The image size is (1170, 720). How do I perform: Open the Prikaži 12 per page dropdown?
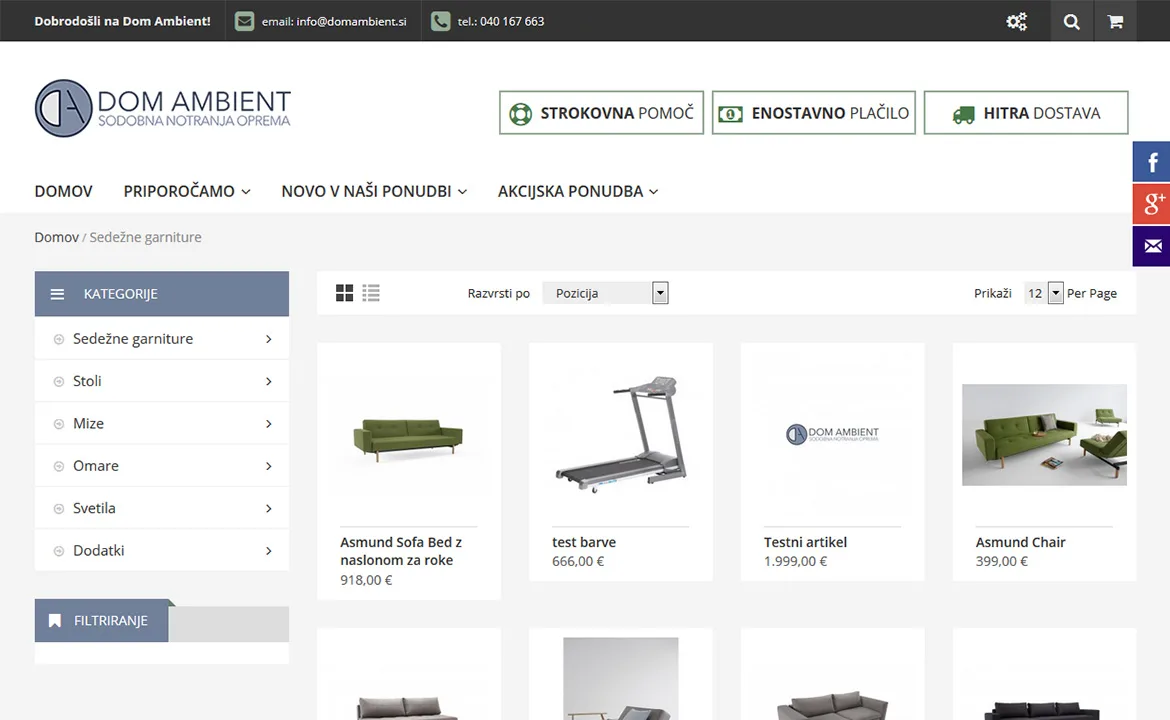coord(1043,293)
